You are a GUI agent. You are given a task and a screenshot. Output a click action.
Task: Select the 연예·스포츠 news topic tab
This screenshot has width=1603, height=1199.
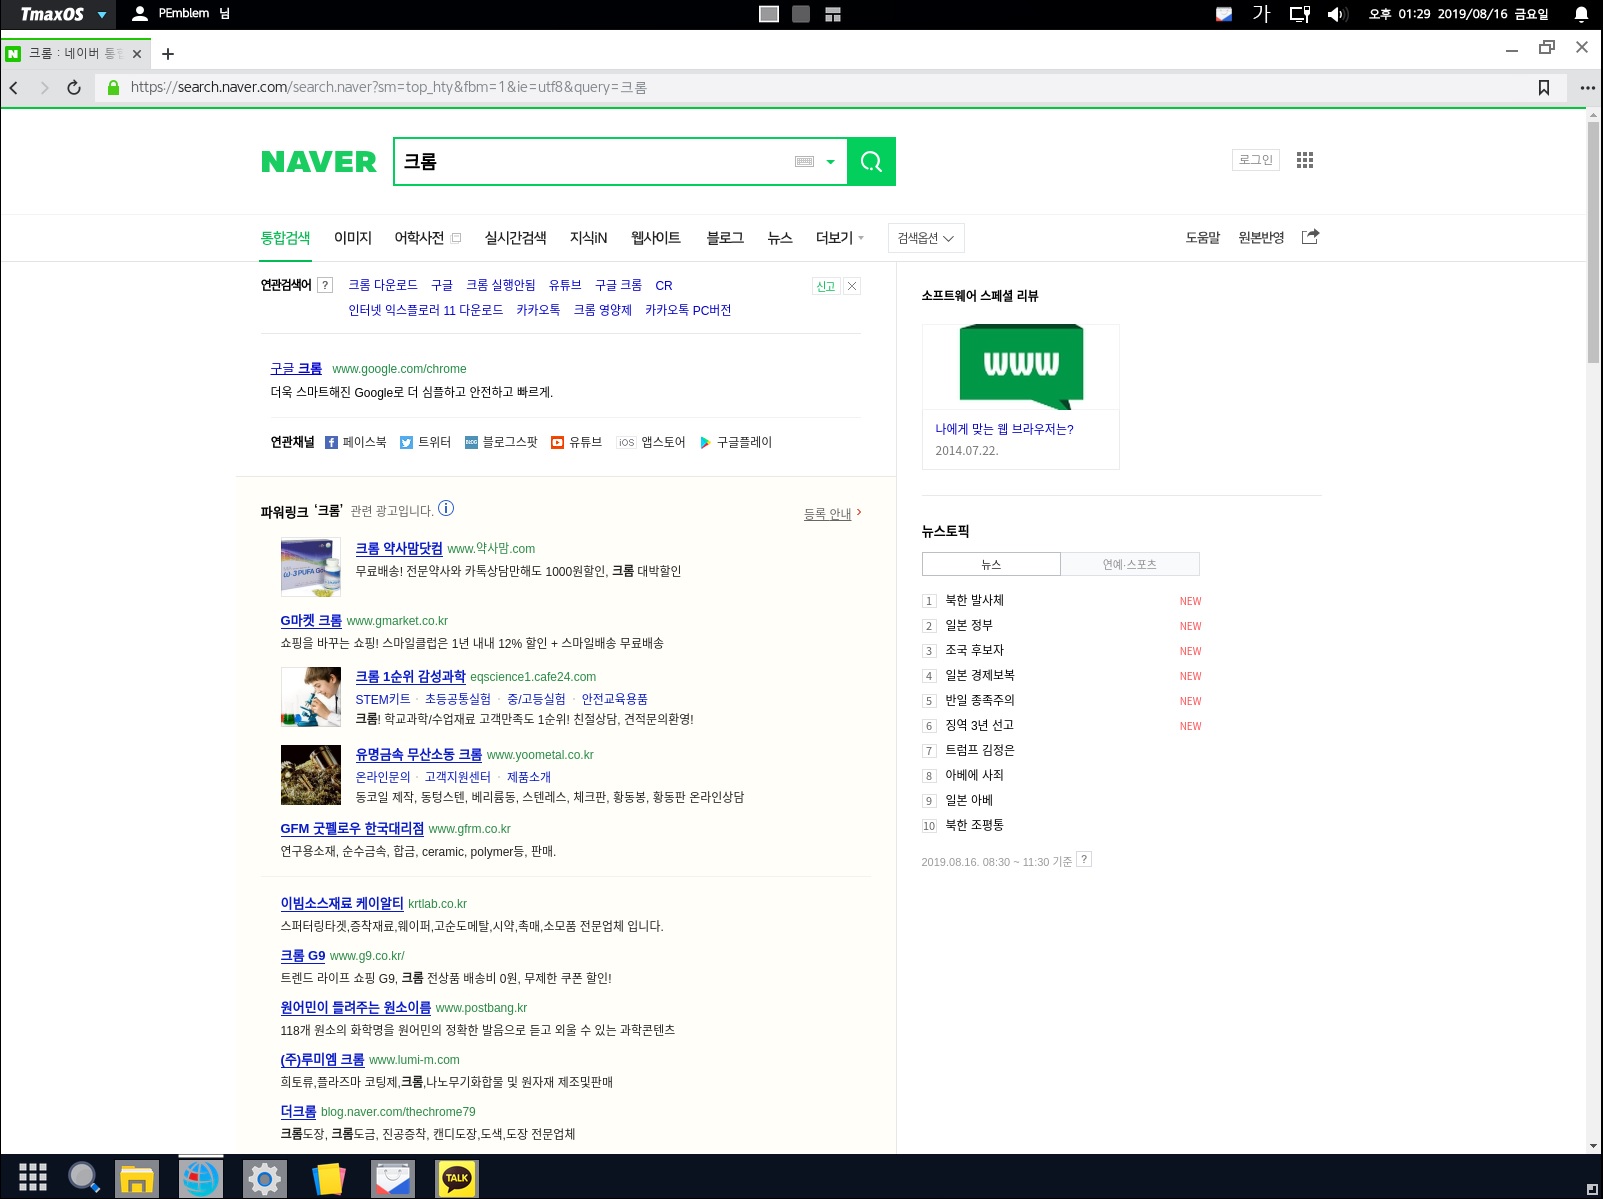1130,563
